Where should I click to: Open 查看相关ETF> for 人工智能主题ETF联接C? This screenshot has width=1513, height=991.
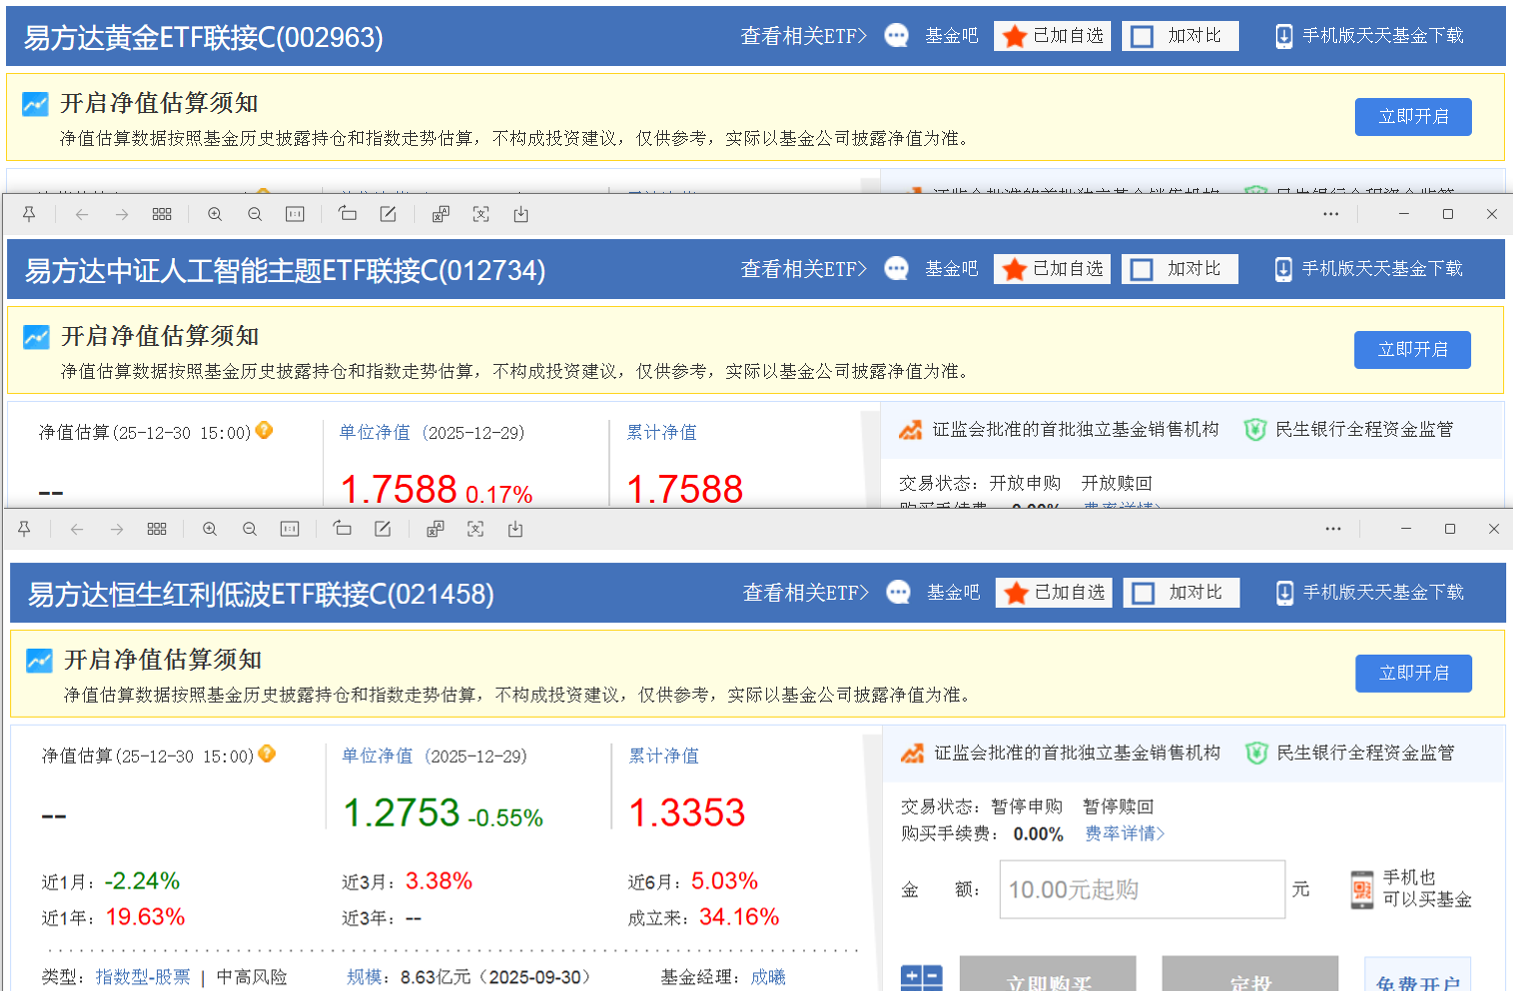(x=804, y=269)
